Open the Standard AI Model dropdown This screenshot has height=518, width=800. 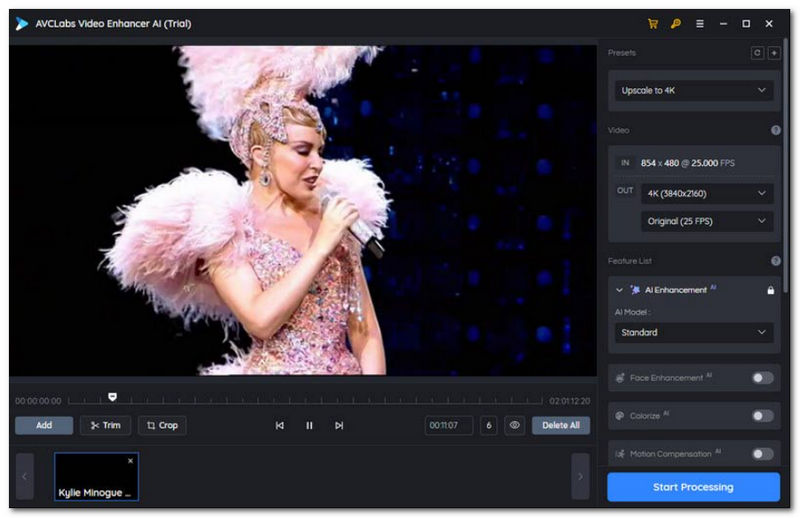pyautogui.click(x=694, y=332)
